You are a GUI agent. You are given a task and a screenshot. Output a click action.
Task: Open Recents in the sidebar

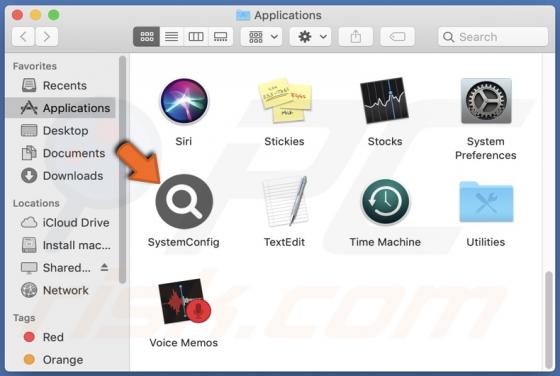(60, 86)
